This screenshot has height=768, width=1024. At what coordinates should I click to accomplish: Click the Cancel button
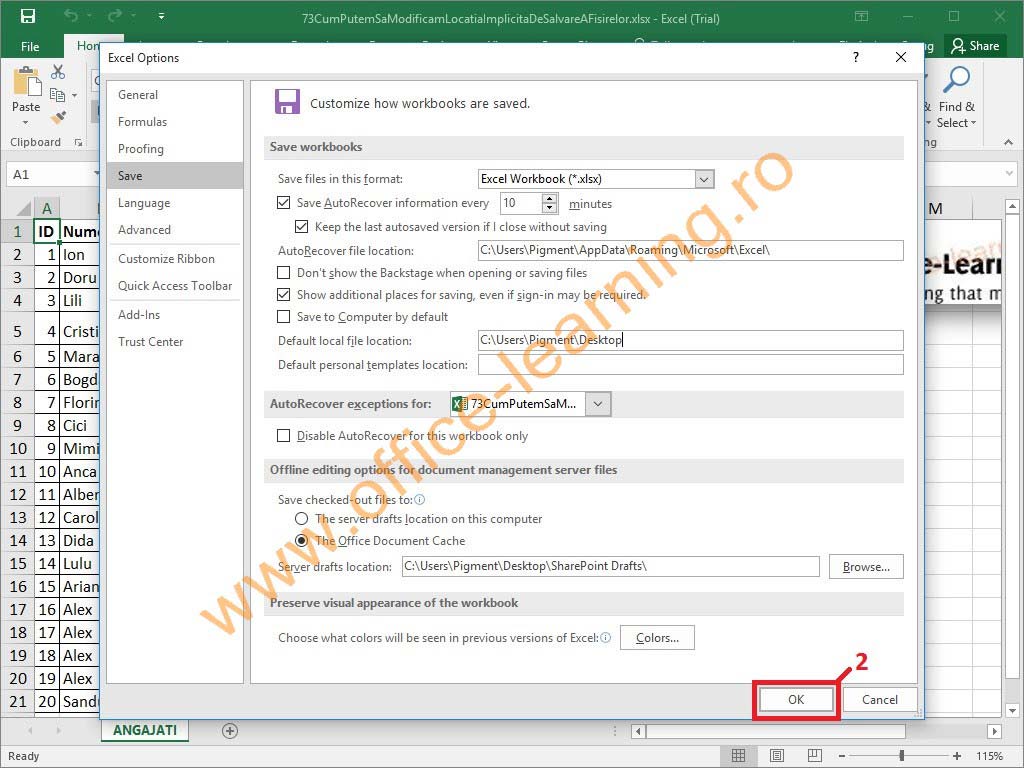880,699
